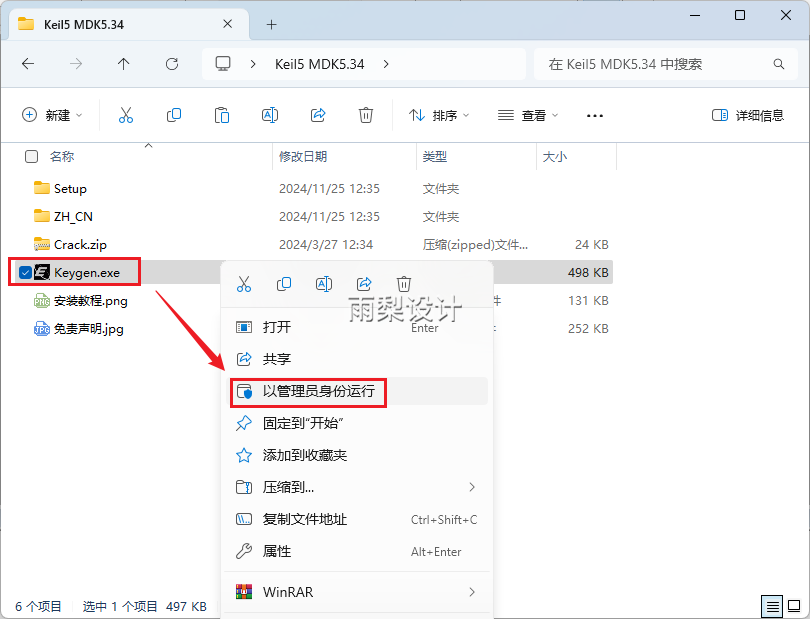Select all items via the 名称 header checkbox
Image resolution: width=810 pixels, height=619 pixels.
click(x=29, y=157)
